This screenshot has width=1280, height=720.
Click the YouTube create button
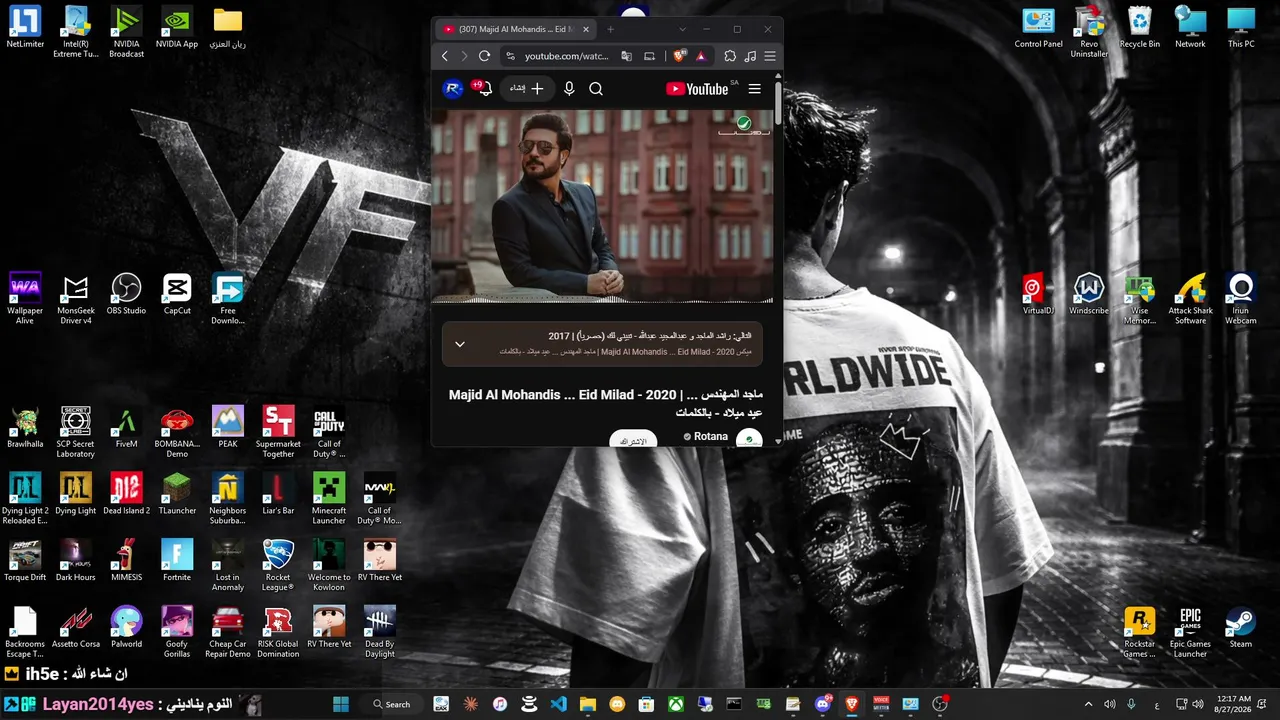tap(526, 88)
